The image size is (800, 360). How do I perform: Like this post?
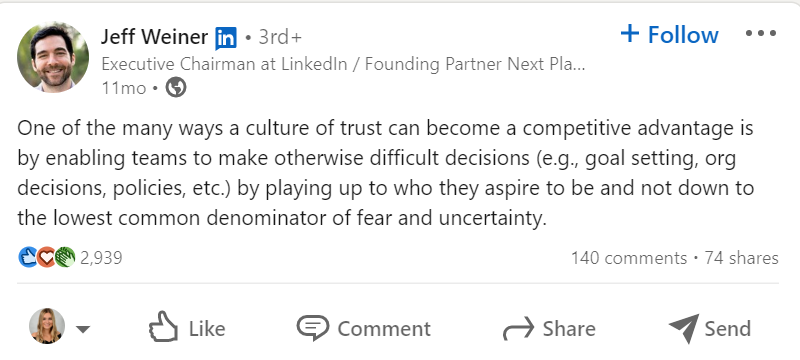187,328
